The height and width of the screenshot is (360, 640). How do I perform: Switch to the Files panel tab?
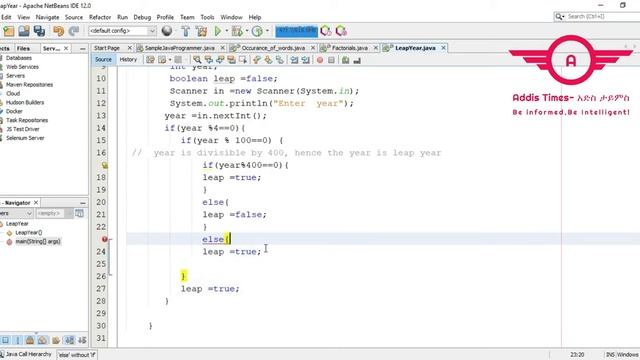[23, 48]
